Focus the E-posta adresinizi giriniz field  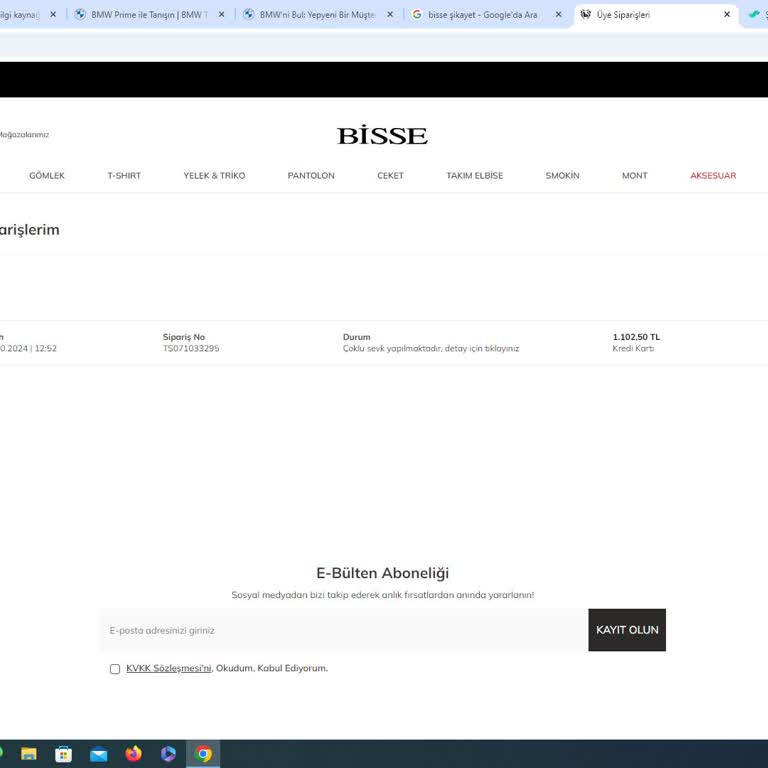click(344, 630)
